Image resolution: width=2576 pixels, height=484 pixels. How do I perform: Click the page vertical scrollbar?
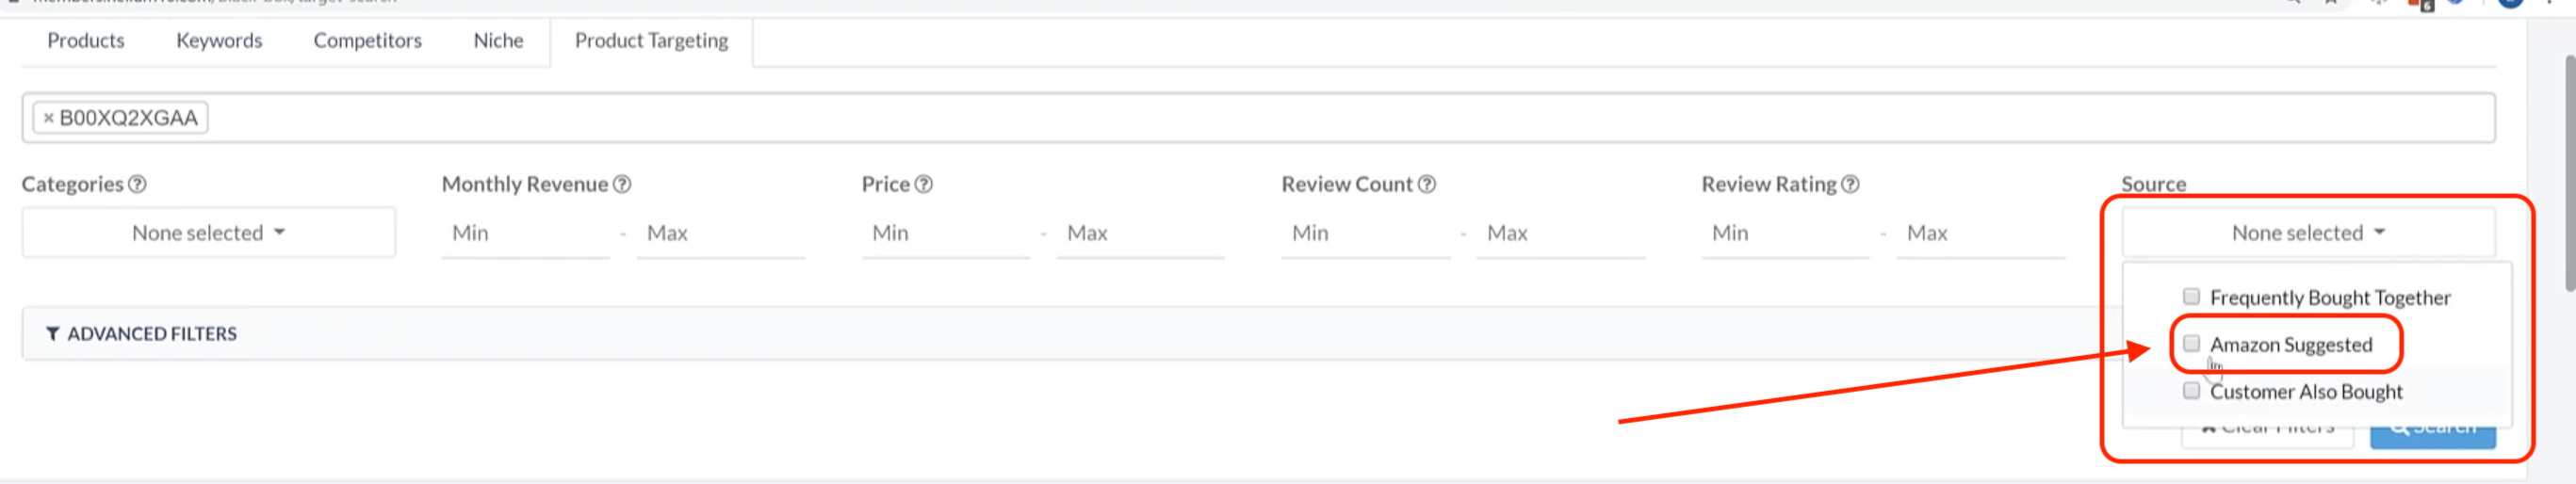pyautogui.click(x=2568, y=175)
